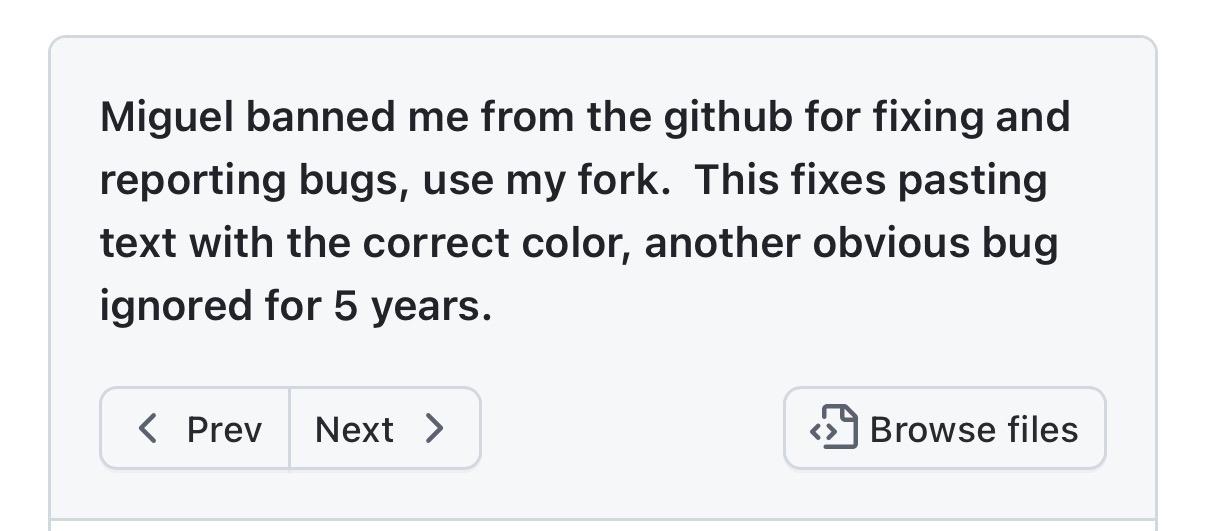Click the file-code icon in Browse files
This screenshot has width=1206, height=531.
[x=834, y=429]
